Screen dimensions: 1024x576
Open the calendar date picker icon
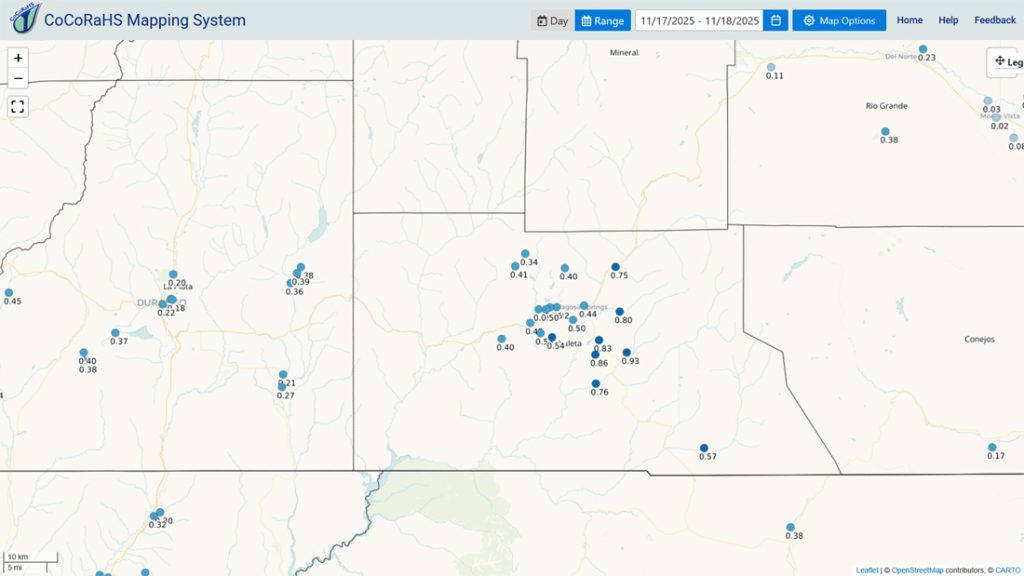coord(776,20)
